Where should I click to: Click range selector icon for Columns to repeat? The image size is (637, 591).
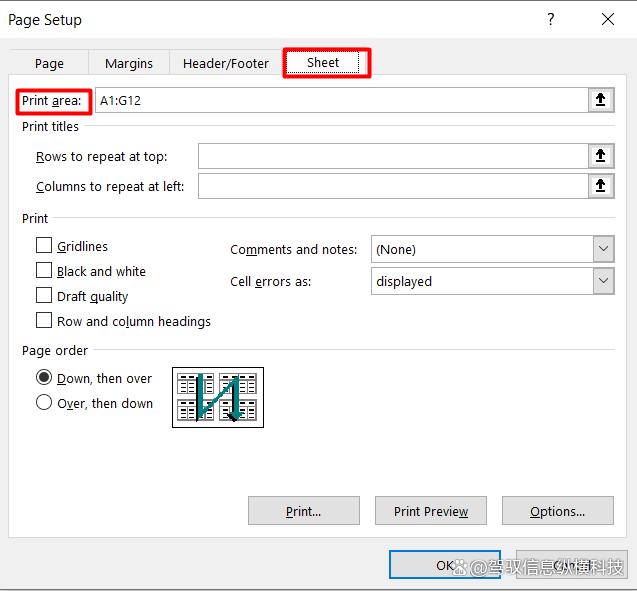(601, 186)
